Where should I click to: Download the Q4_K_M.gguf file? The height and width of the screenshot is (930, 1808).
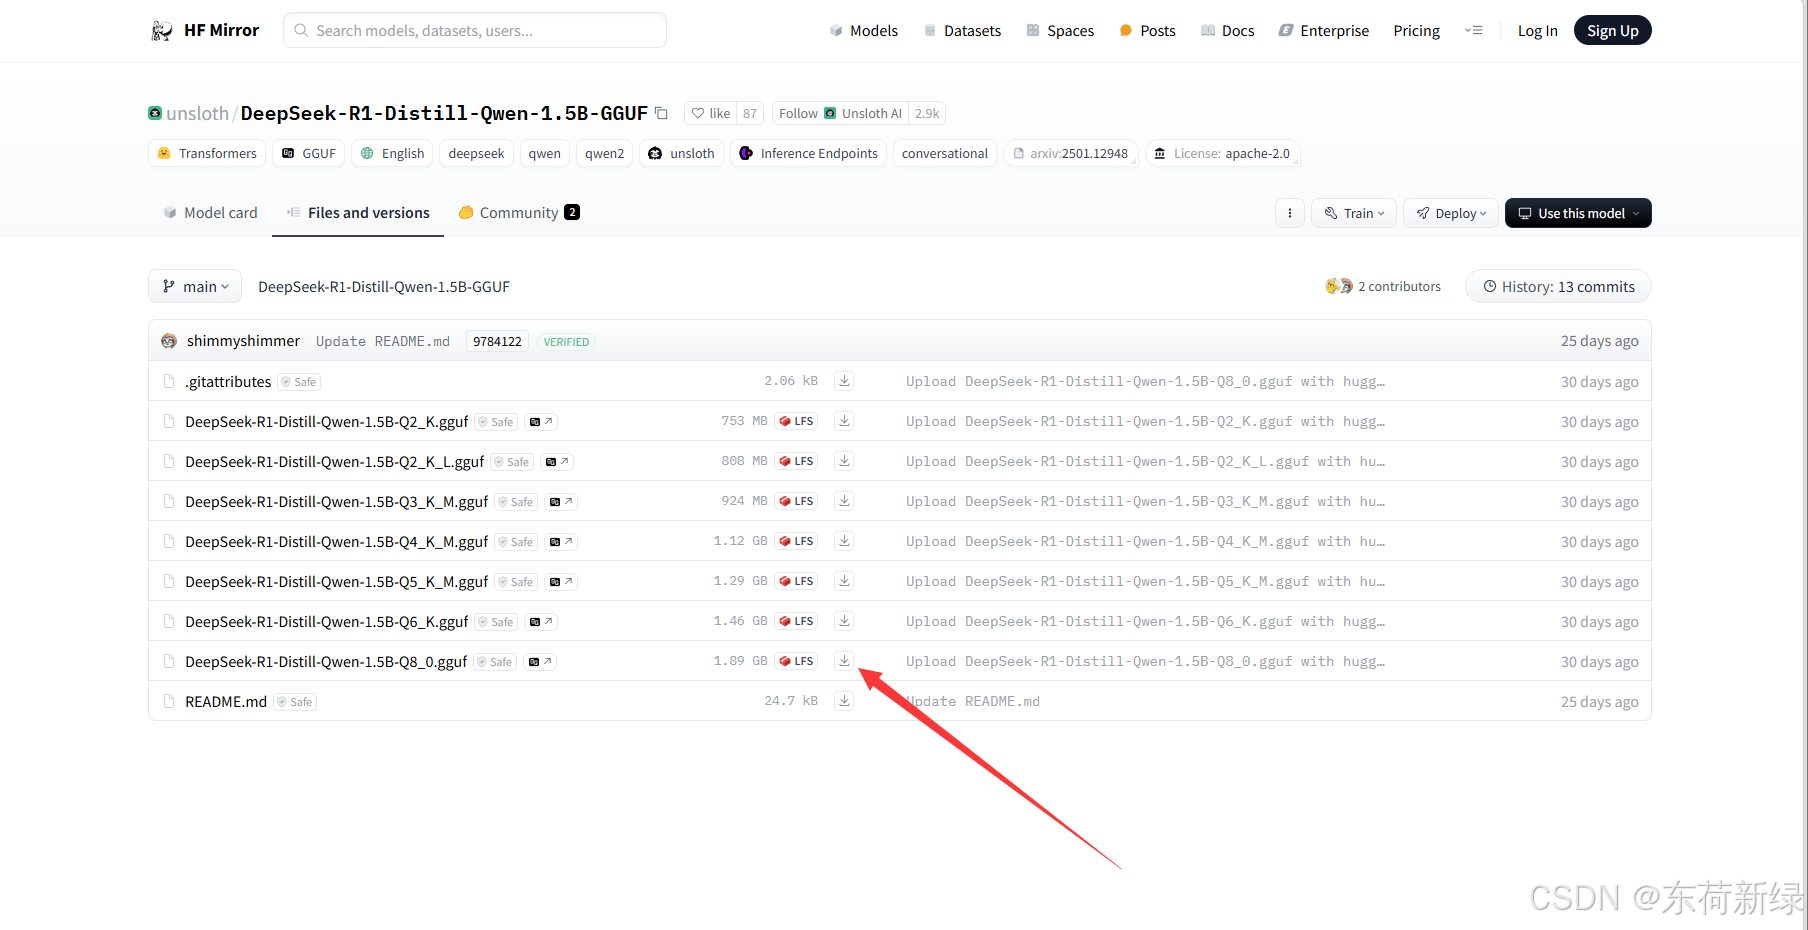[x=844, y=541]
